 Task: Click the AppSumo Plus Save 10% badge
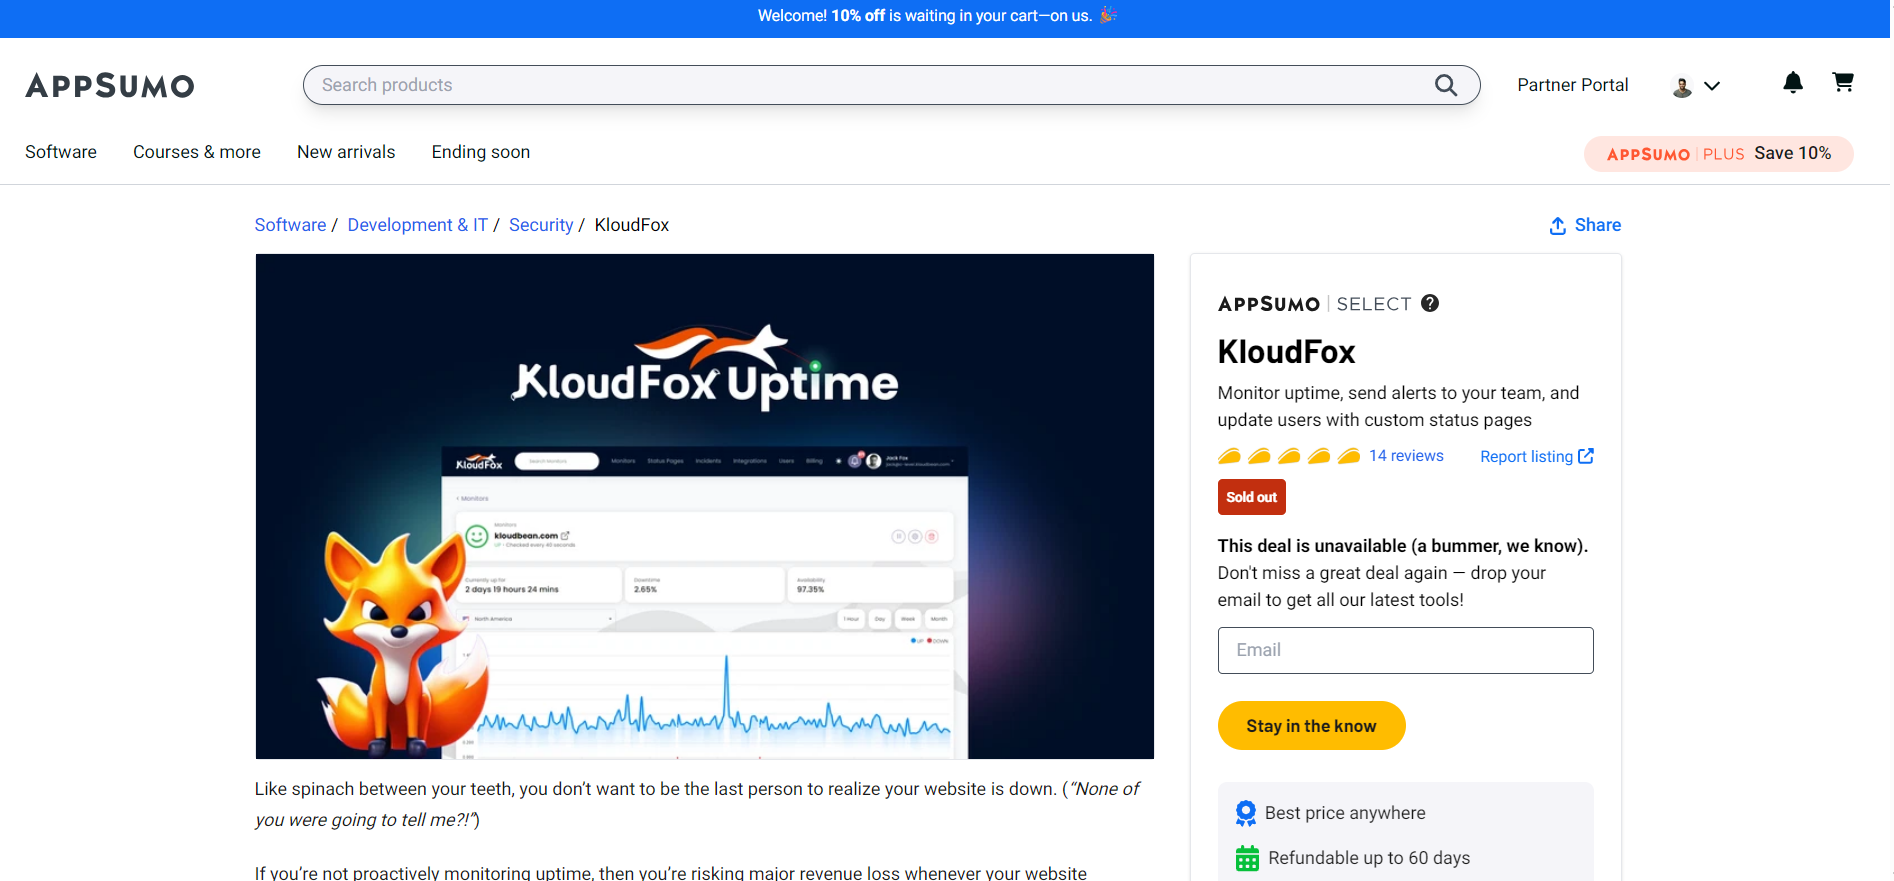[x=1718, y=154]
